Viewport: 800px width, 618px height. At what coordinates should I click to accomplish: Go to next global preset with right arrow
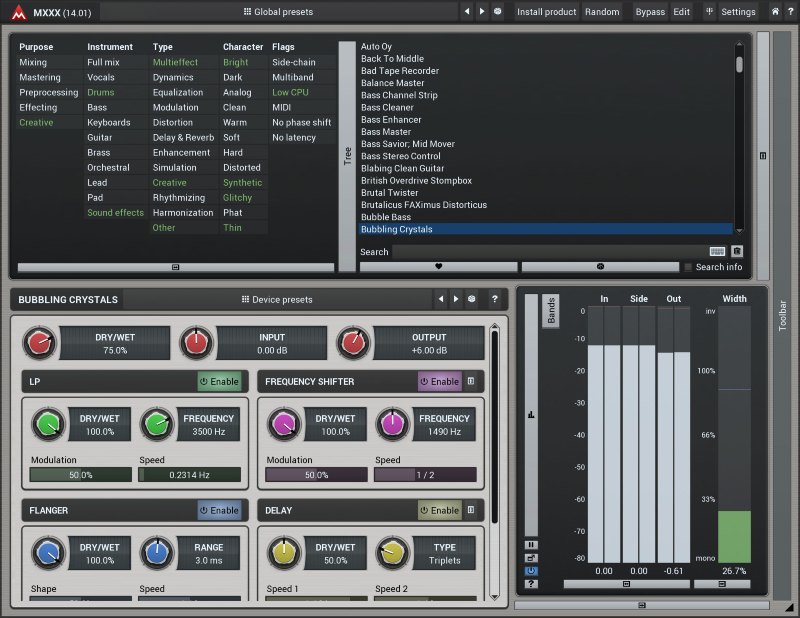[482, 12]
